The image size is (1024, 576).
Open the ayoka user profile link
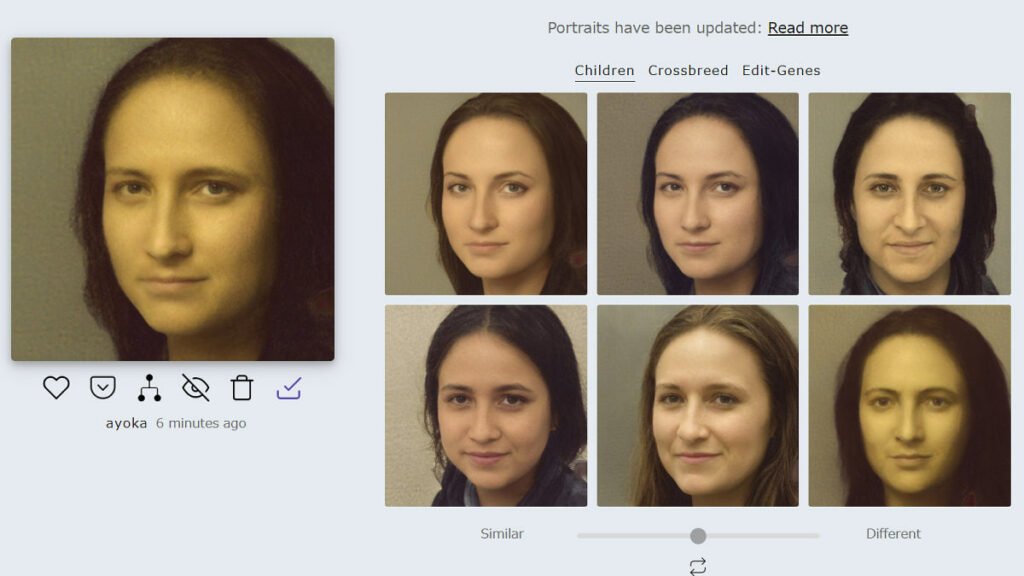pos(126,423)
